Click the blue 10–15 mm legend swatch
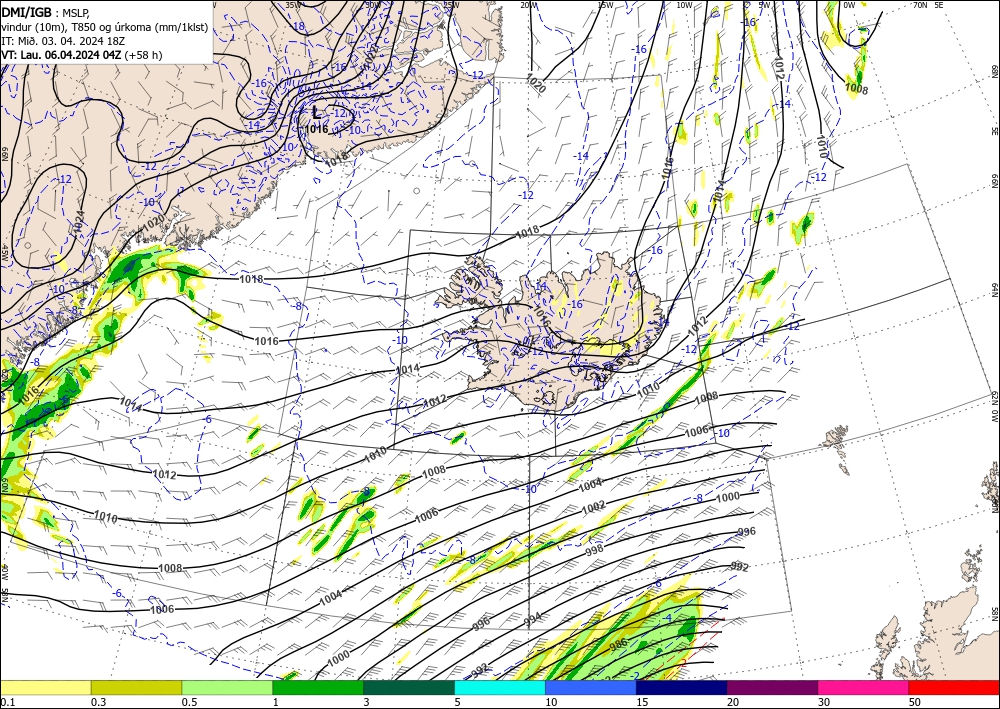Screen dimensions: 1000x709 [591, 687]
